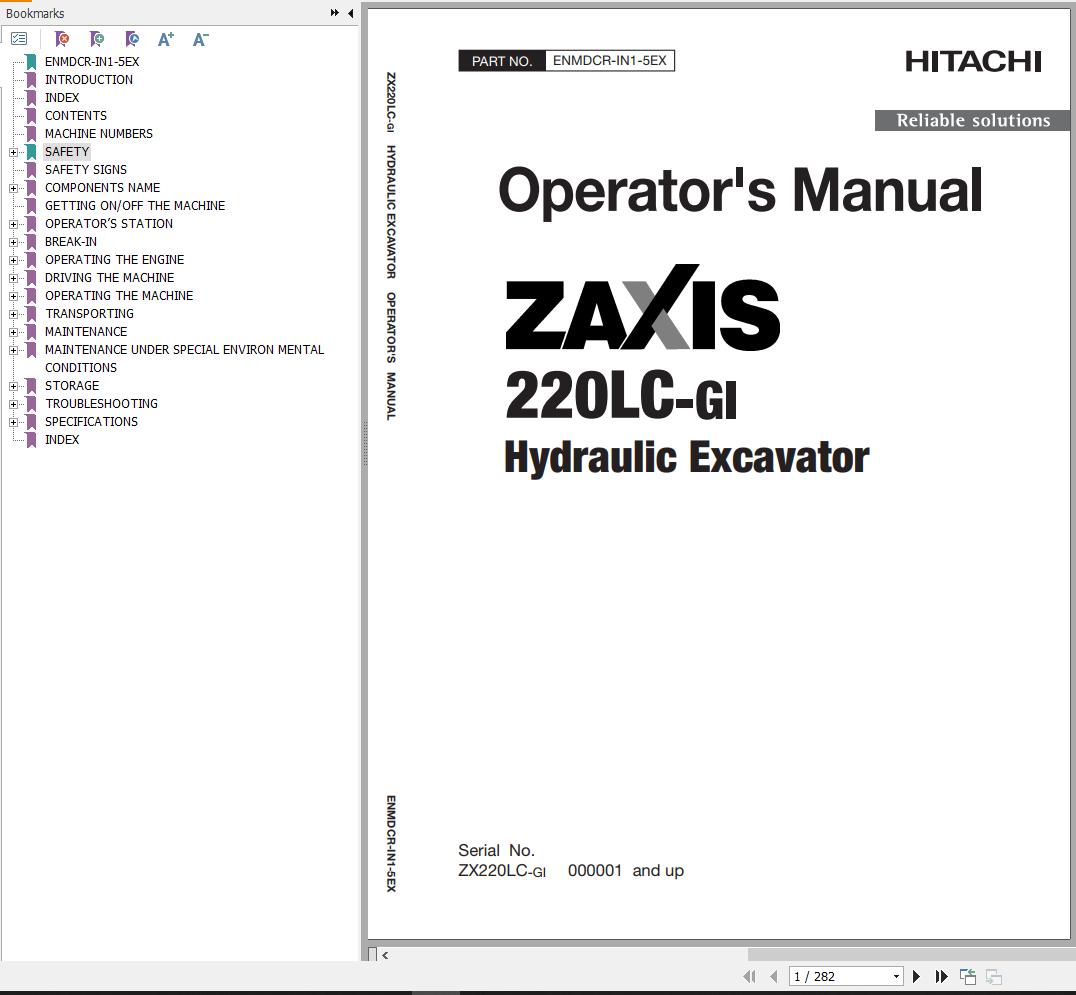The height and width of the screenshot is (995, 1076).
Task: Click the double-arrow panel options icon
Action: pos(334,13)
